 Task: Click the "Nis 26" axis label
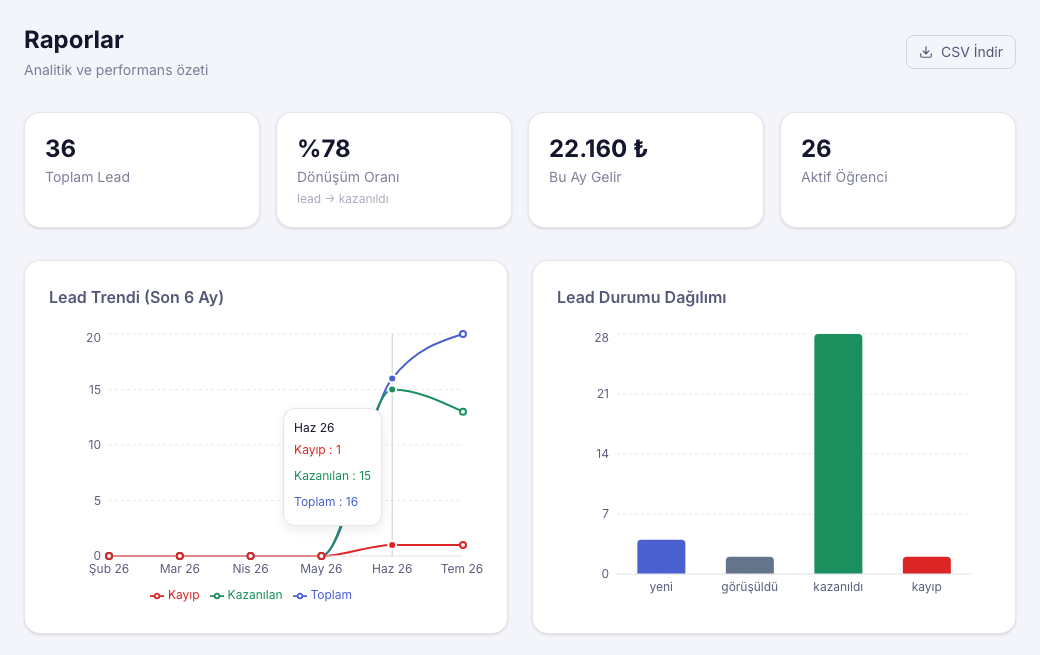point(251,569)
